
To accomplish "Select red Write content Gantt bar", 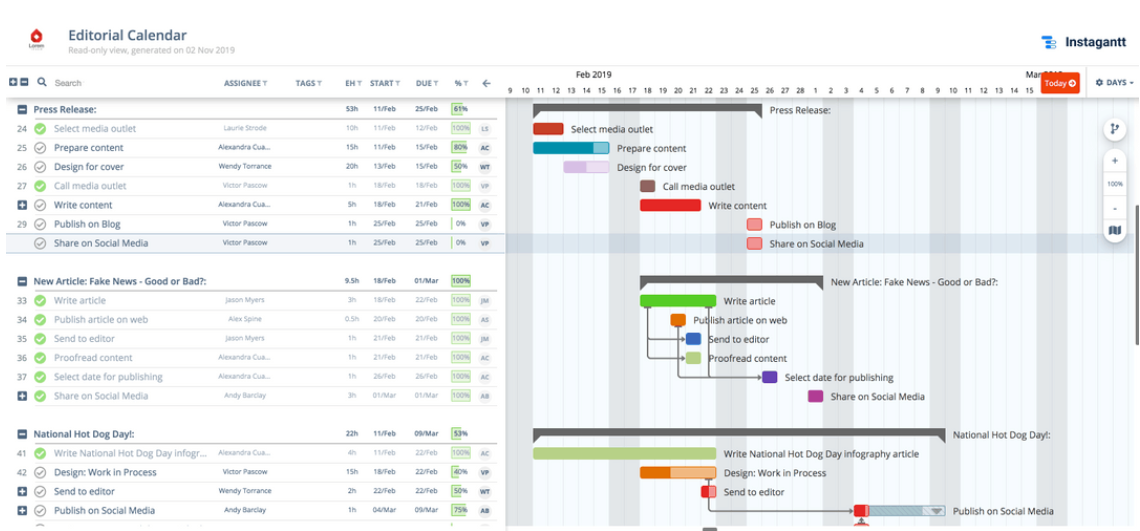I will 670,205.
